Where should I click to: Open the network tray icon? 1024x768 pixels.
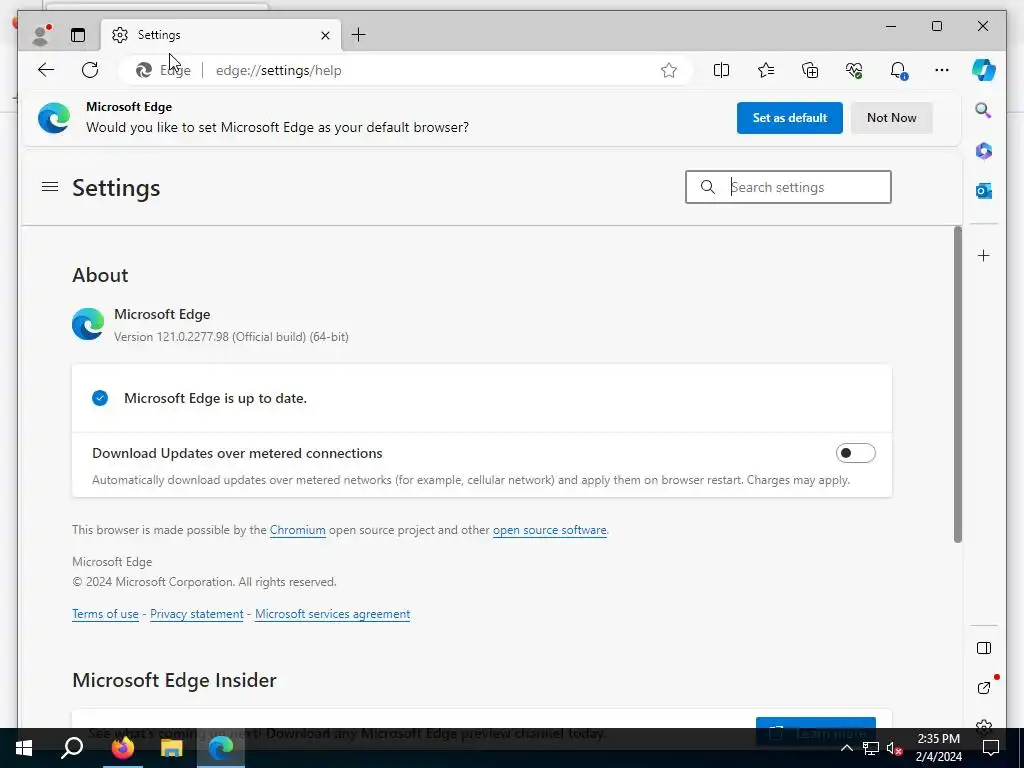(x=871, y=748)
